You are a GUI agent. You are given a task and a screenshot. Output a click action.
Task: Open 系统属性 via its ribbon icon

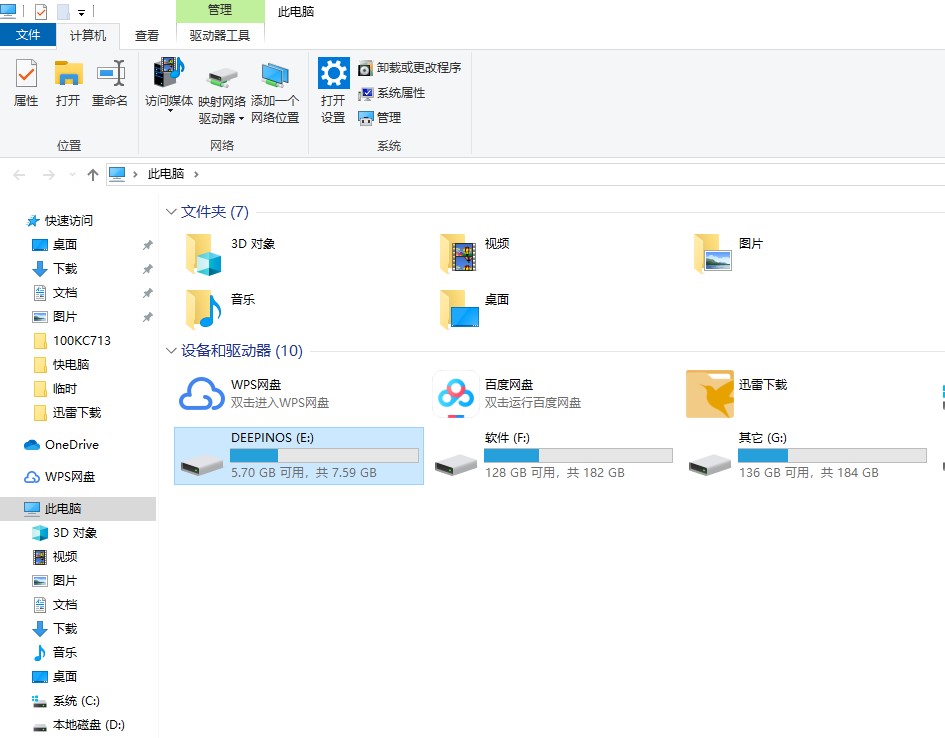point(388,92)
